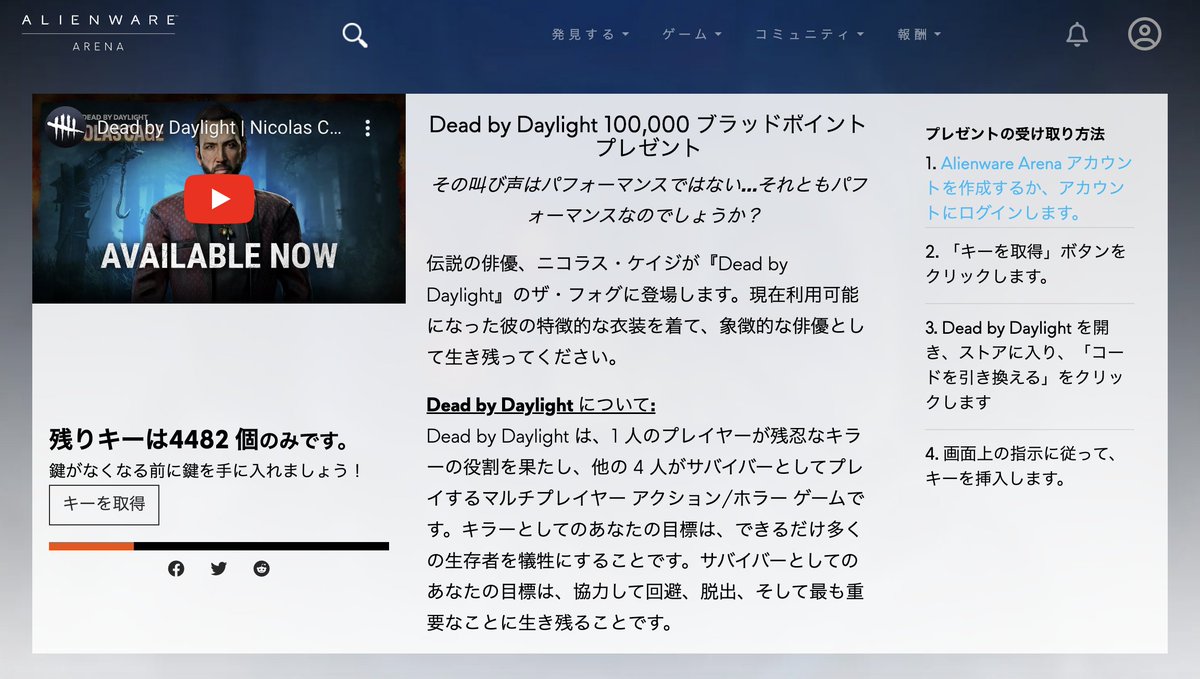Click the italic その叫び声は tagline

pyautogui.click(x=648, y=200)
